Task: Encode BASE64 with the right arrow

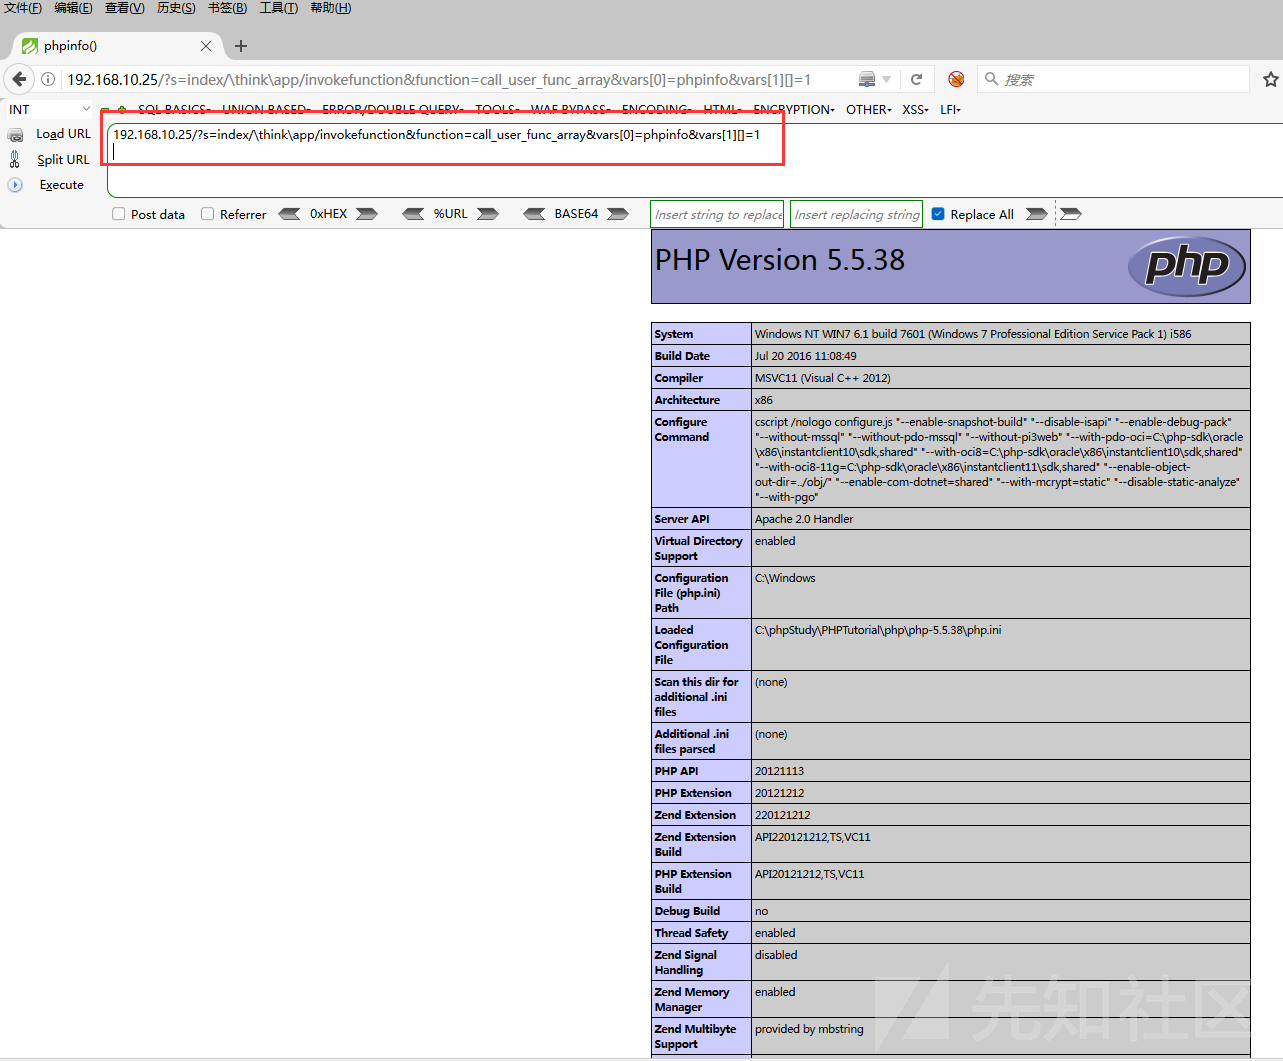Action: (x=618, y=214)
